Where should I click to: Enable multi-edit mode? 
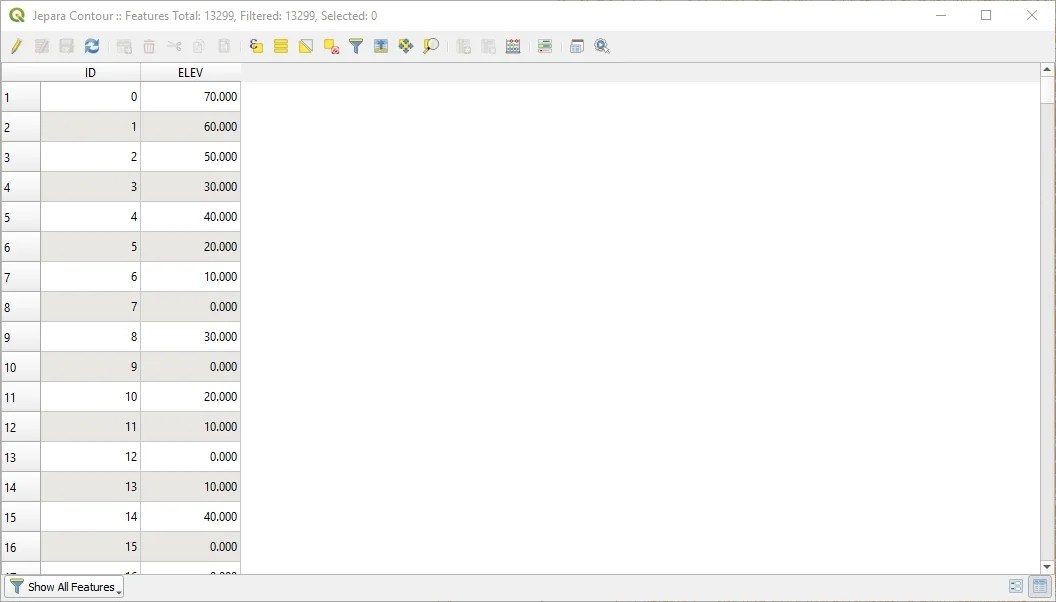click(x=41, y=45)
